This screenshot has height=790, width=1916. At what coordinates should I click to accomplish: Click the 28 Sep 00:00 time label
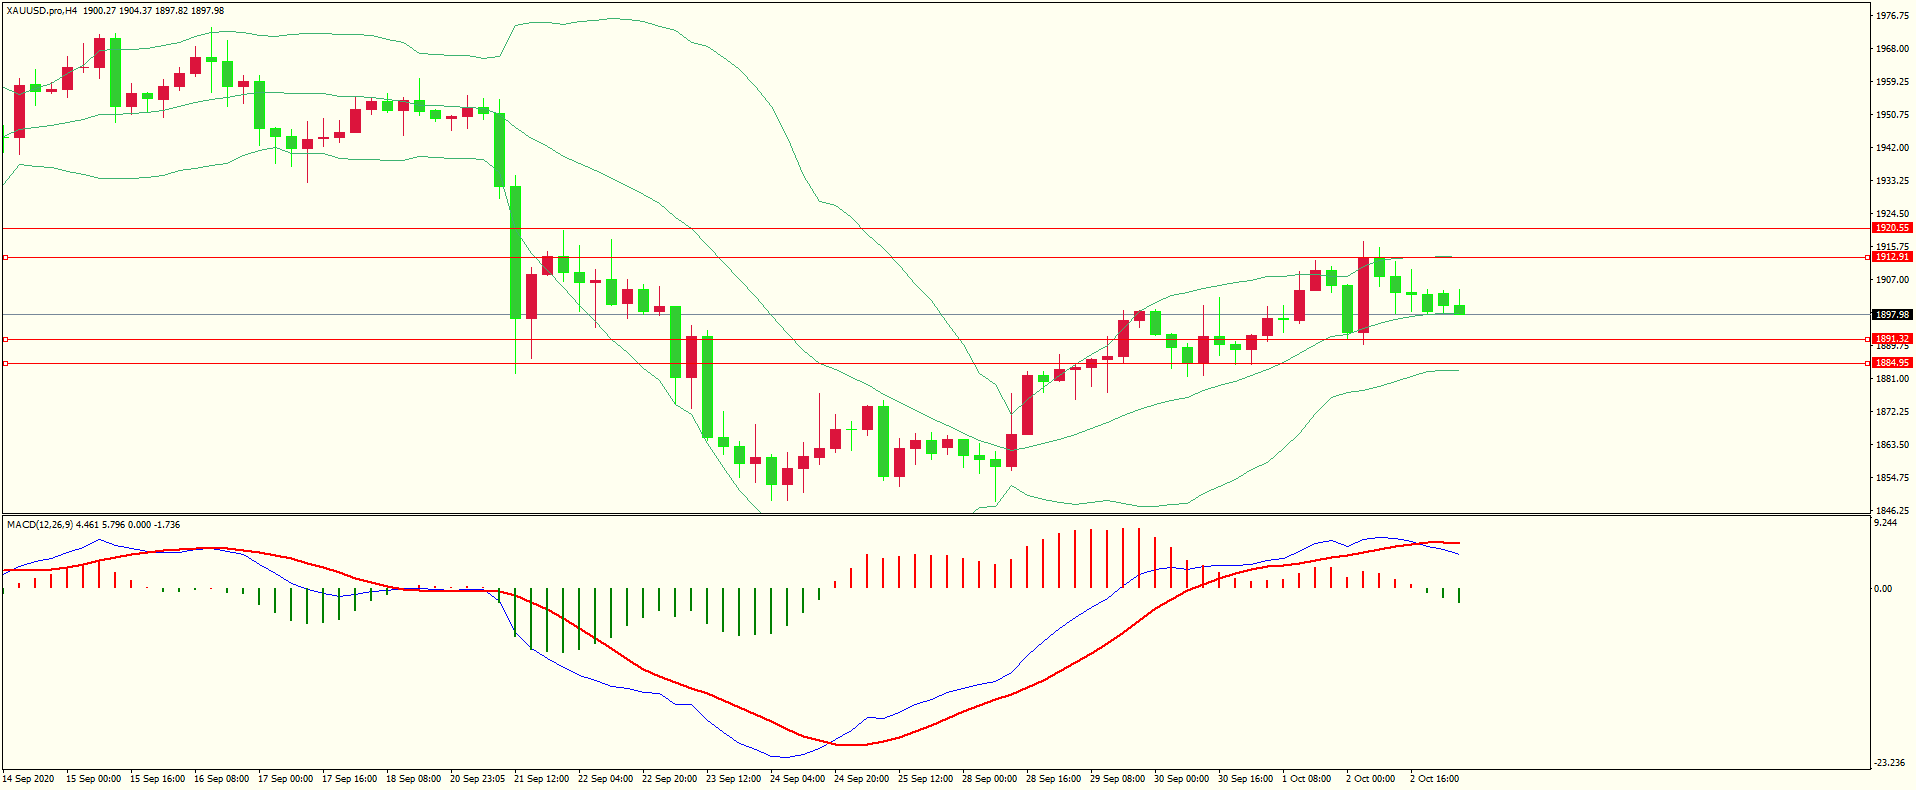pos(989,779)
